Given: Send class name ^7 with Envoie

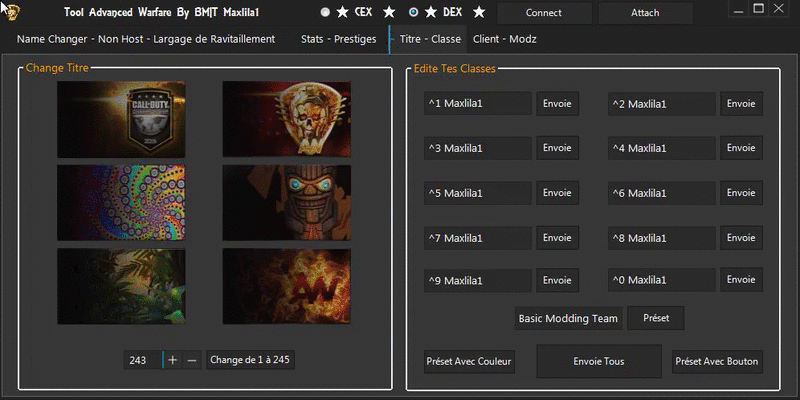Looking at the screenshot, I should [x=557, y=238].
